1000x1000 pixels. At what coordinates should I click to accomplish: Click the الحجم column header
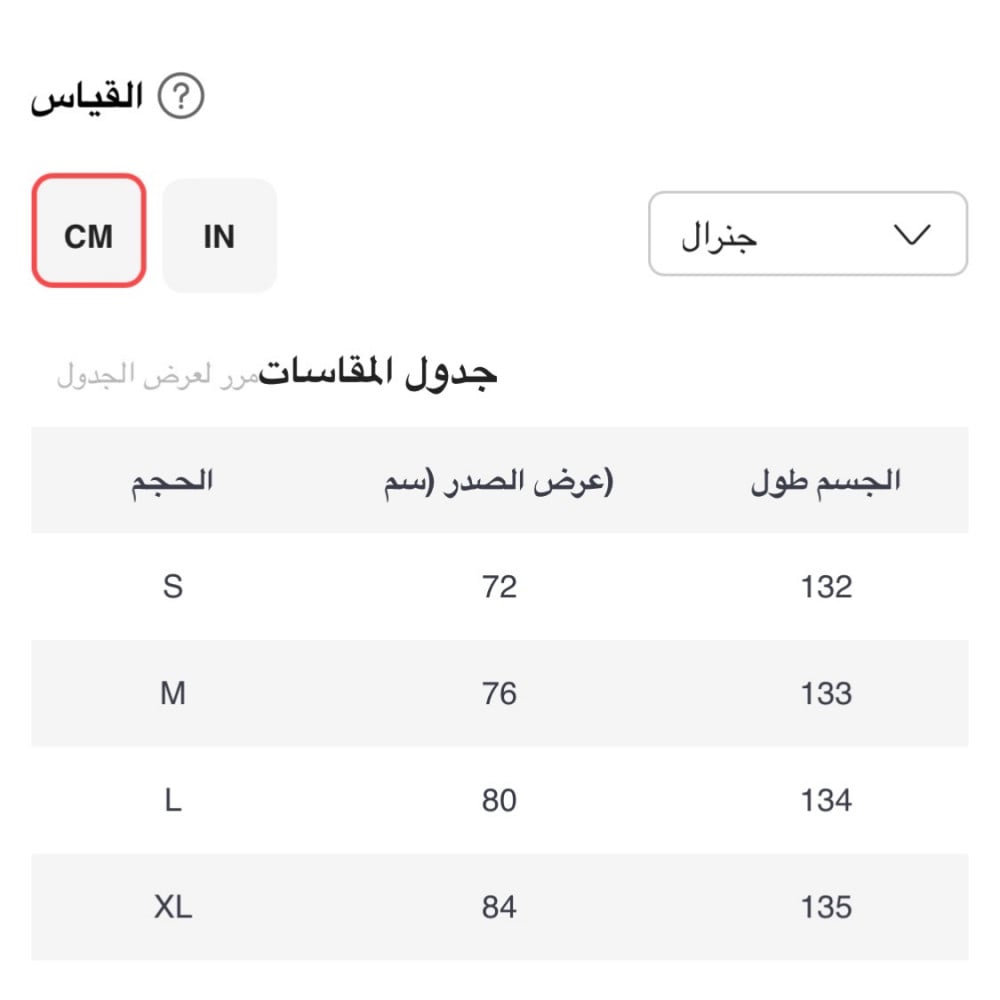(x=172, y=480)
